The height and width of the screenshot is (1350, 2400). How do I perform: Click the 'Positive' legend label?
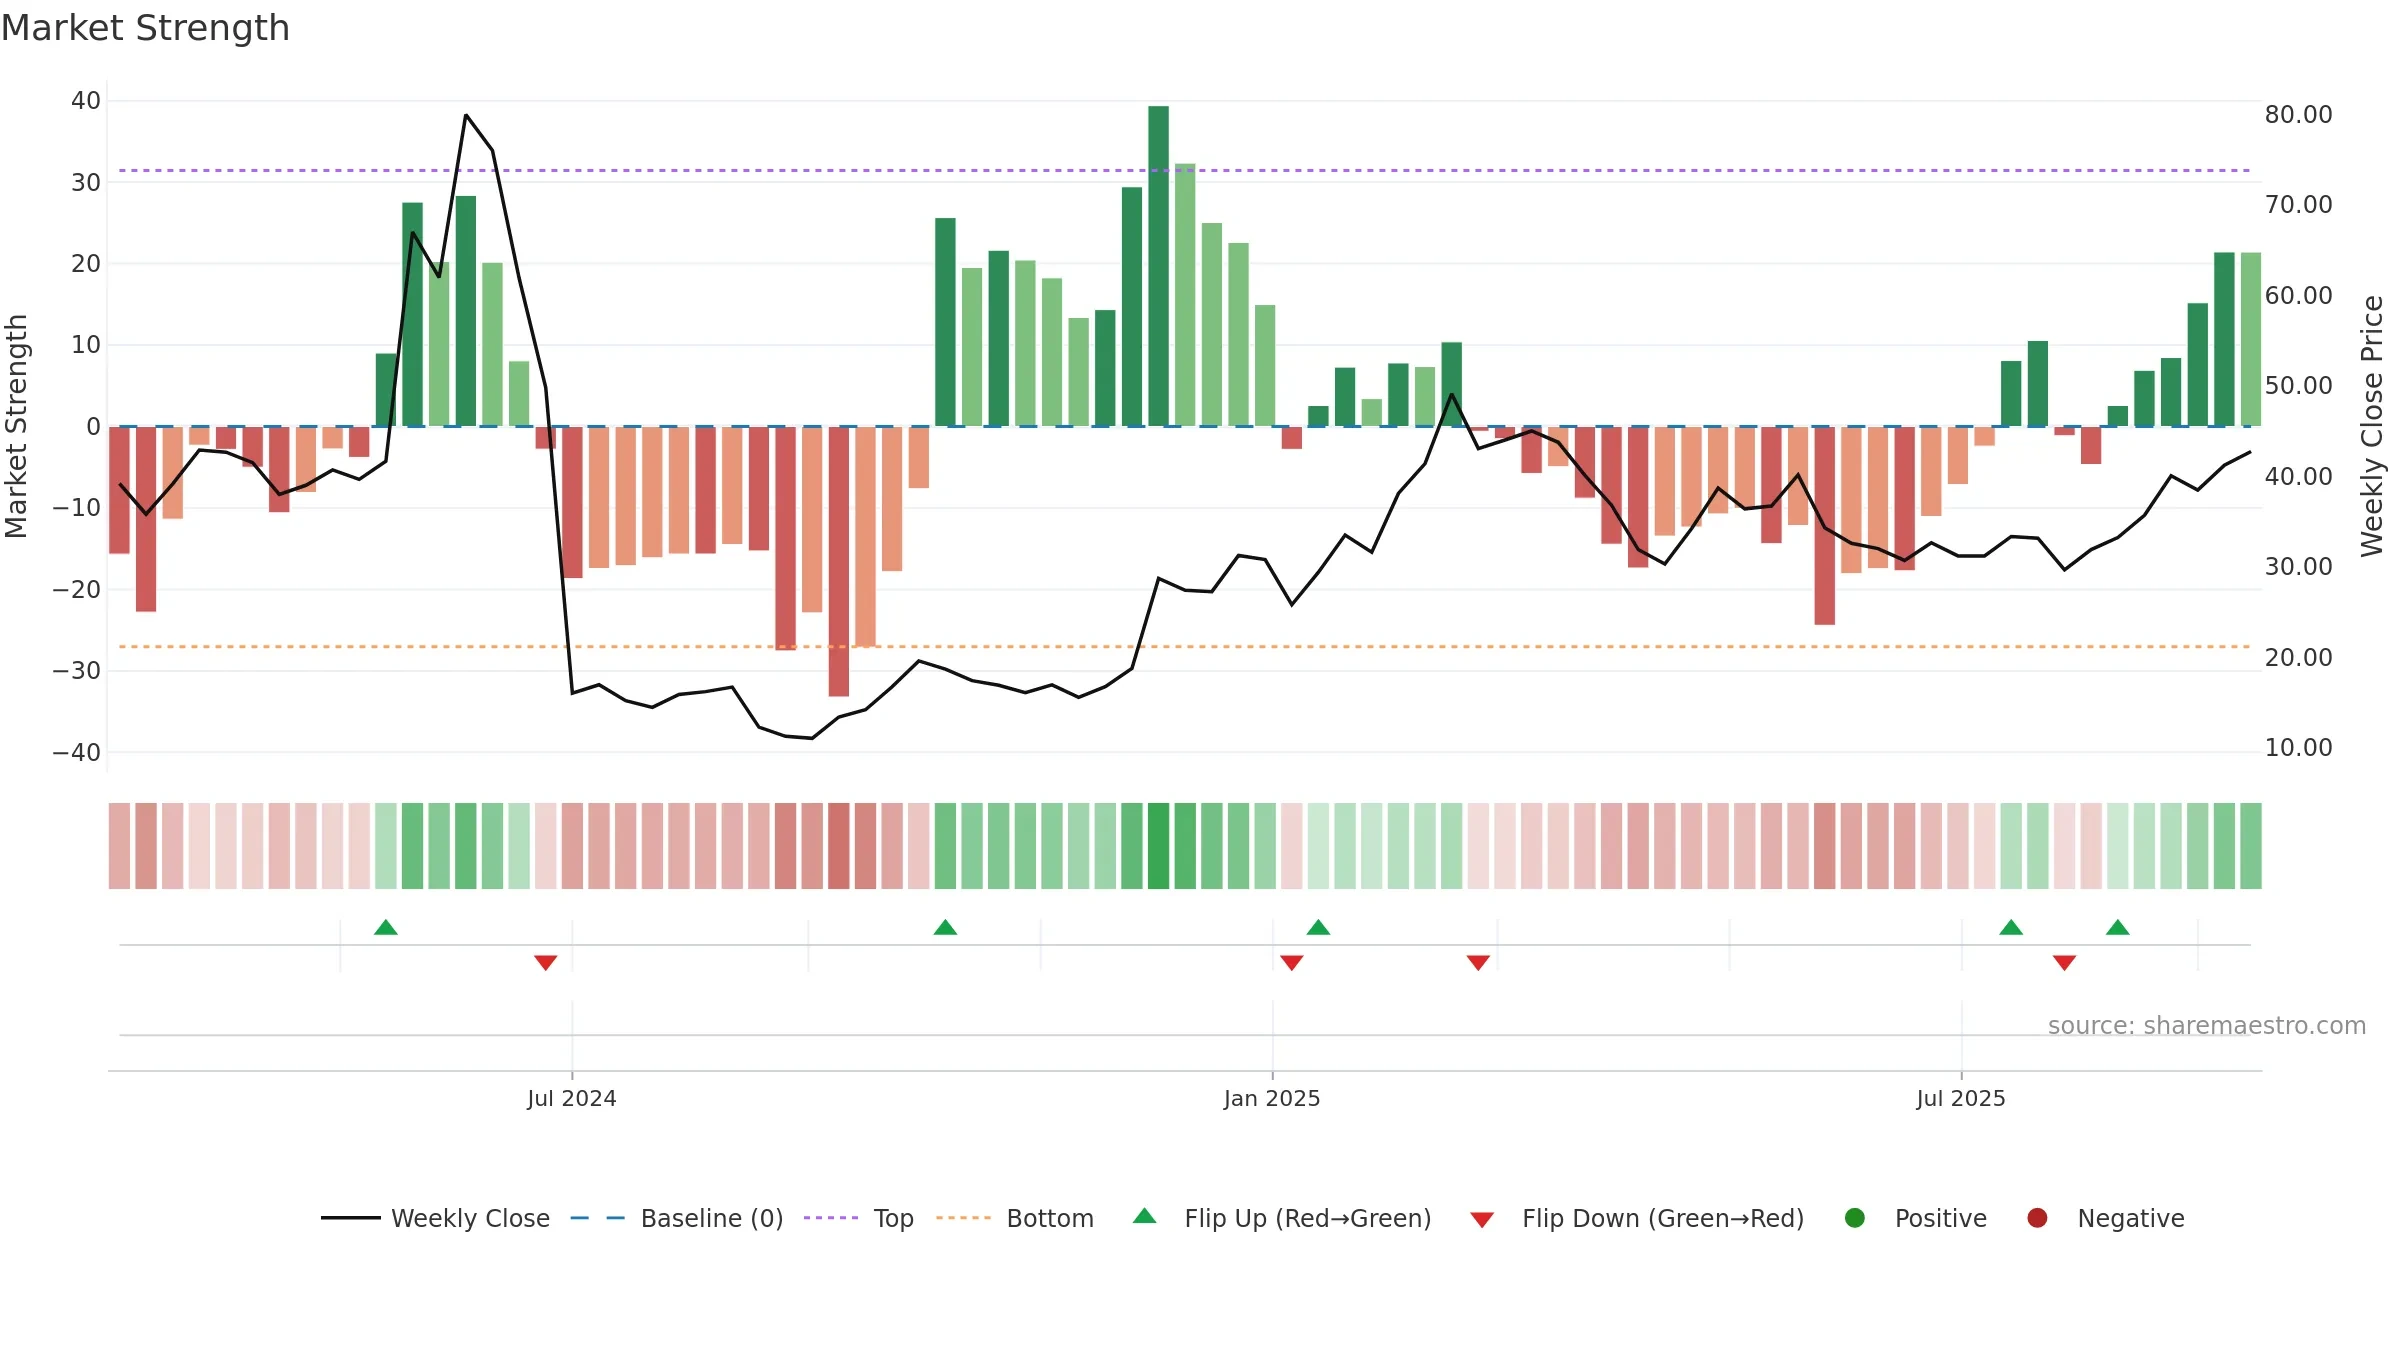1941,1218
